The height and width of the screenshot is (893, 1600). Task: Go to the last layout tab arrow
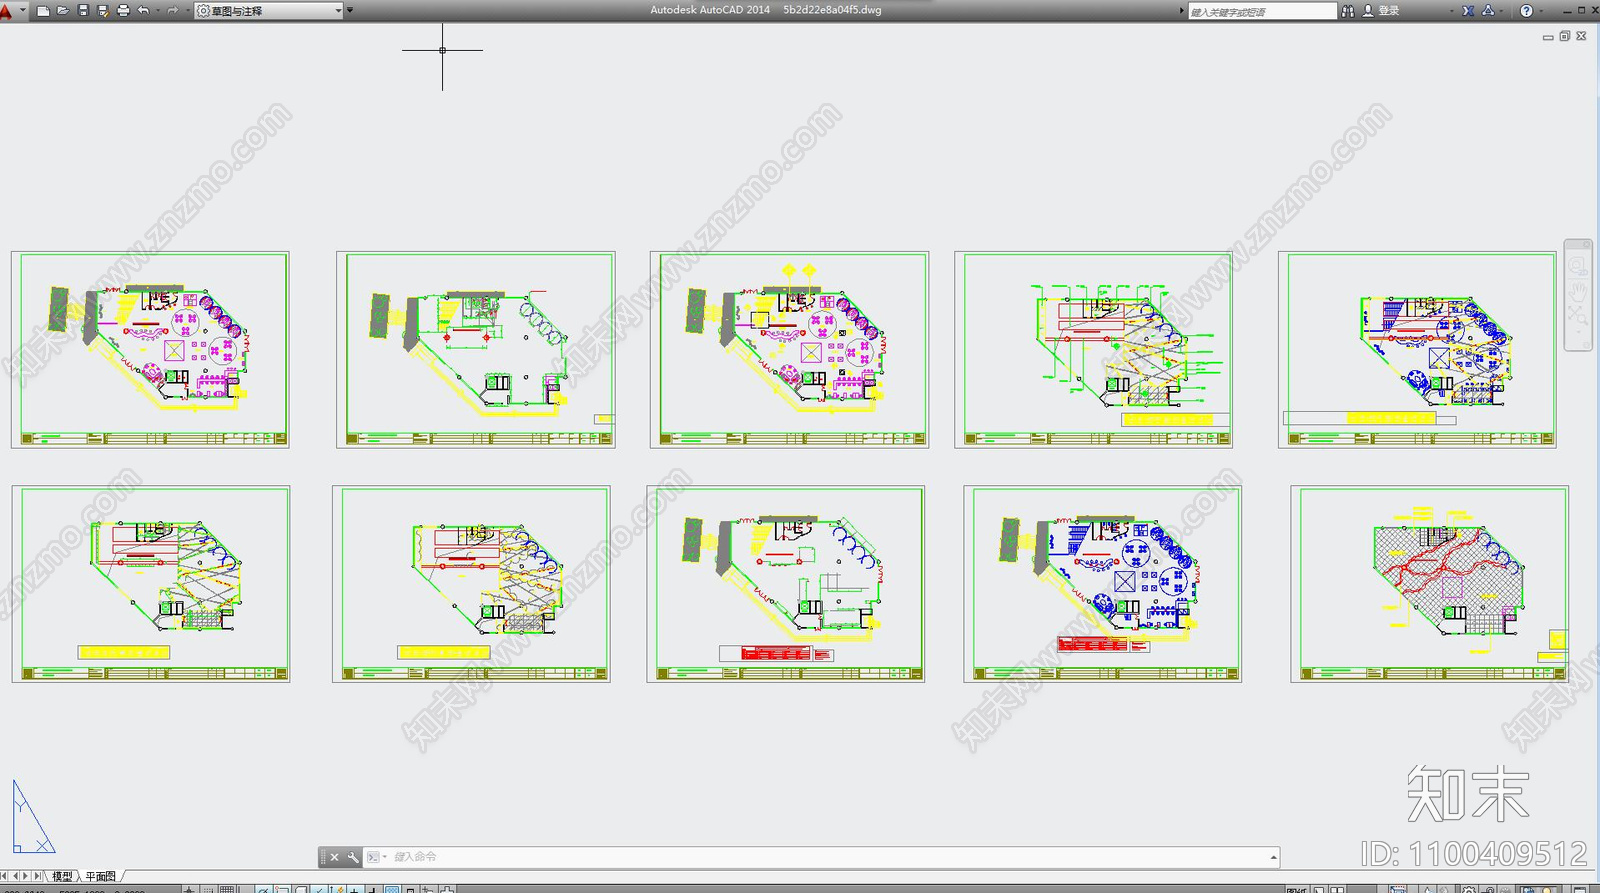tap(38, 876)
